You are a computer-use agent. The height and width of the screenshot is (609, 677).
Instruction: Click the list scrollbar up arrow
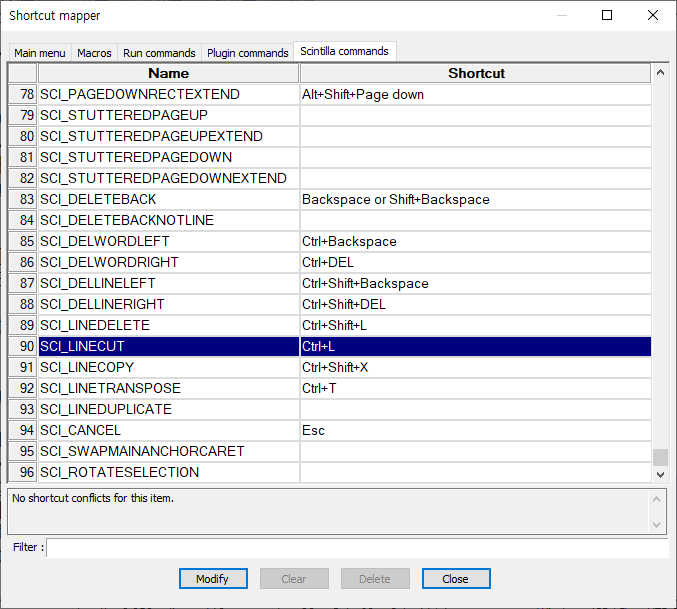coord(660,73)
